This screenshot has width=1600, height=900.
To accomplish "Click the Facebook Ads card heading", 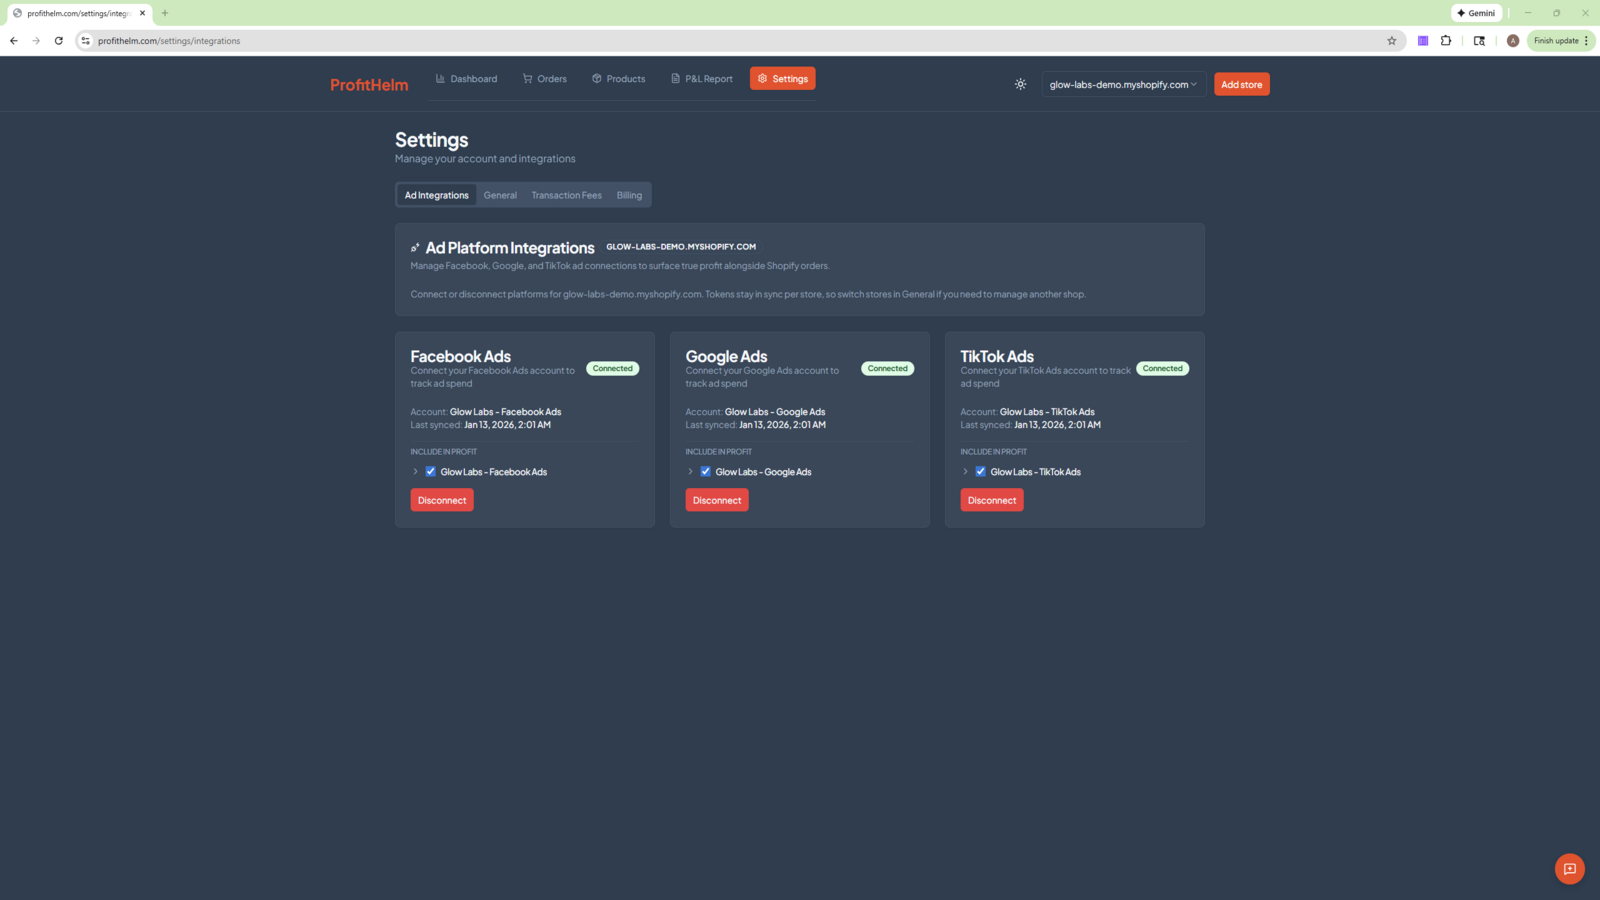I will pos(461,357).
